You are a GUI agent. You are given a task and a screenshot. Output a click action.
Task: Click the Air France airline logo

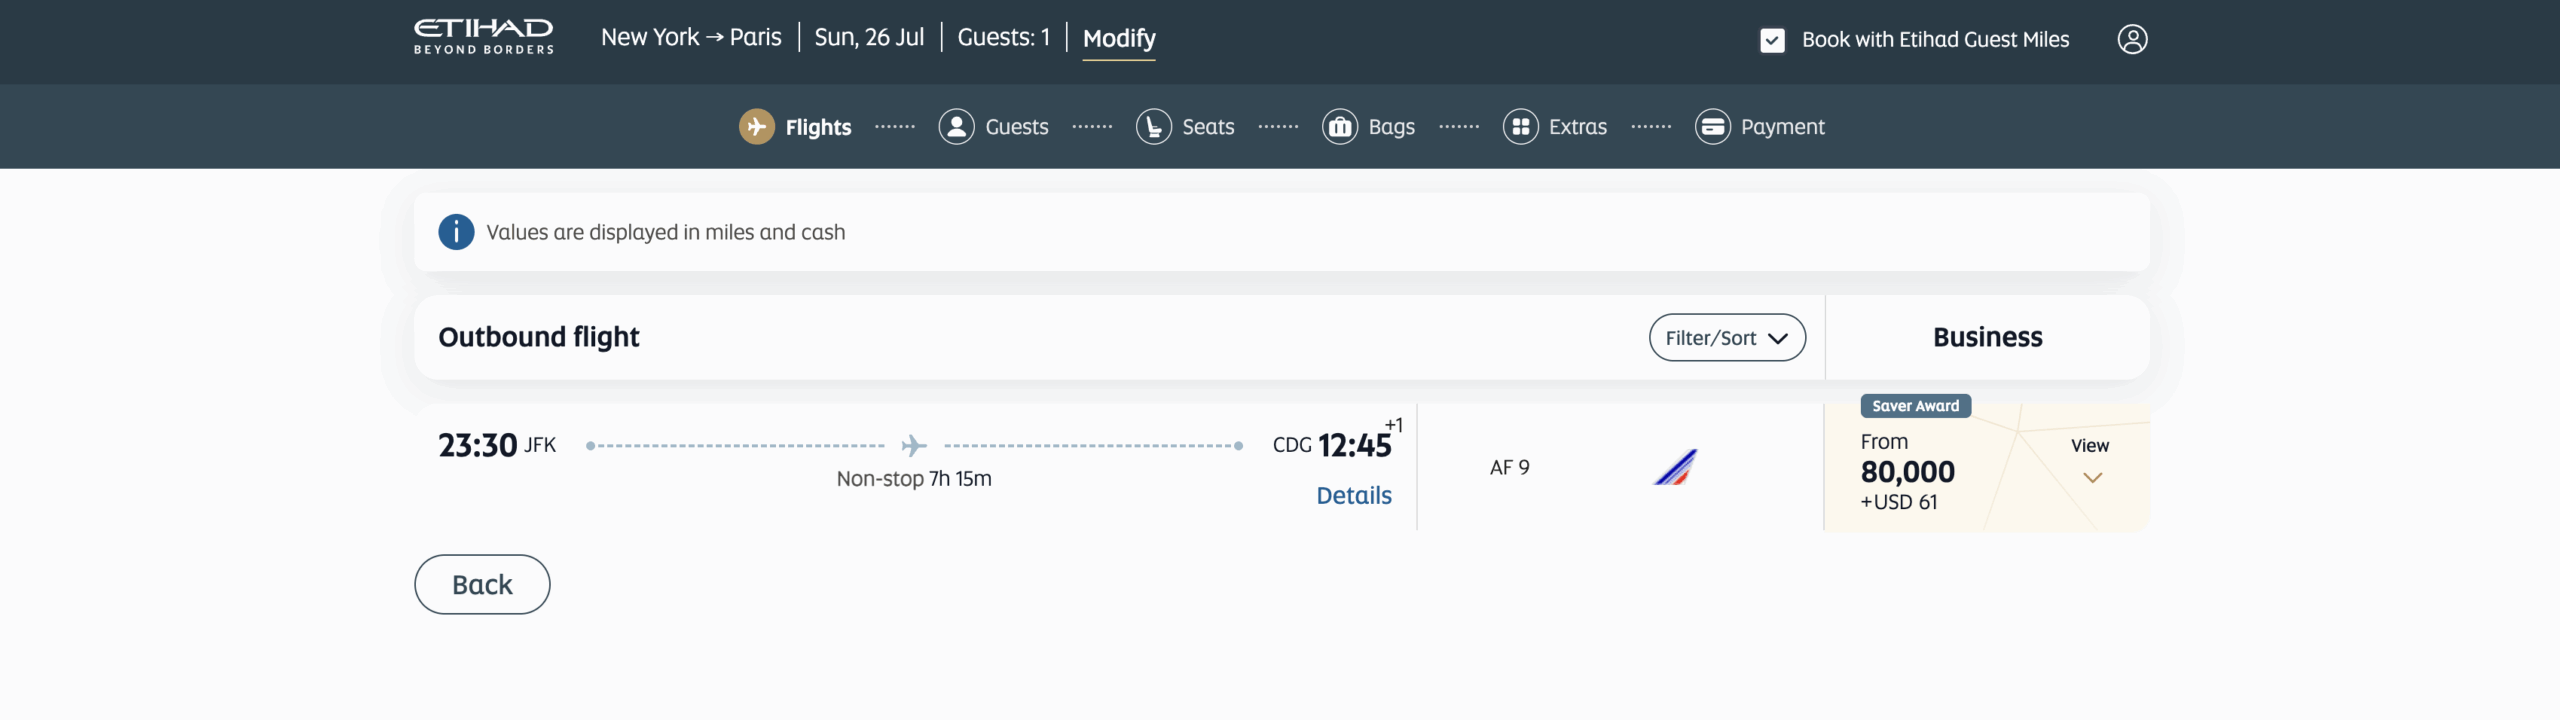1676,467
